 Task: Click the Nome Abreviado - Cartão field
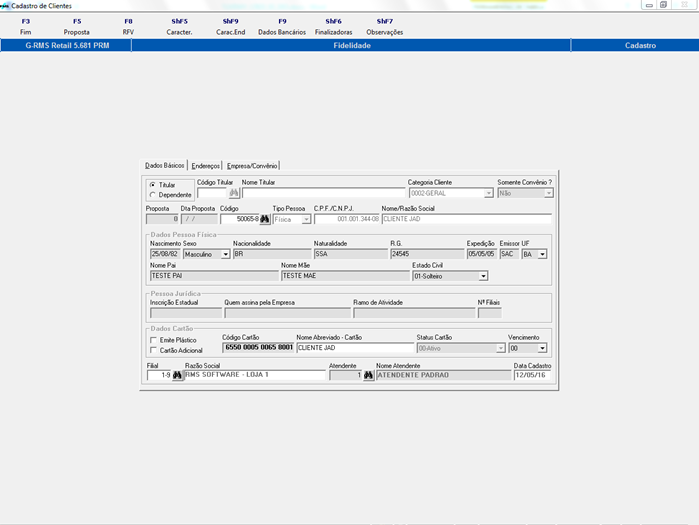355,348
